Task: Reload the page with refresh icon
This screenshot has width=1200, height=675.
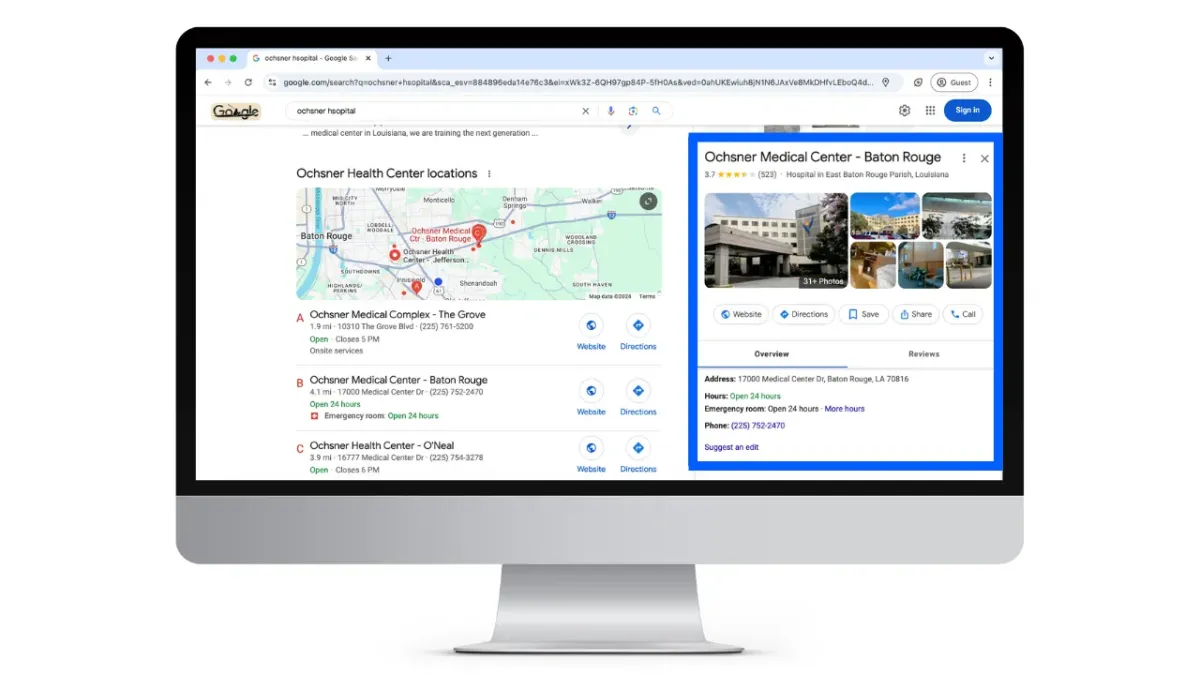Action: coord(248,83)
